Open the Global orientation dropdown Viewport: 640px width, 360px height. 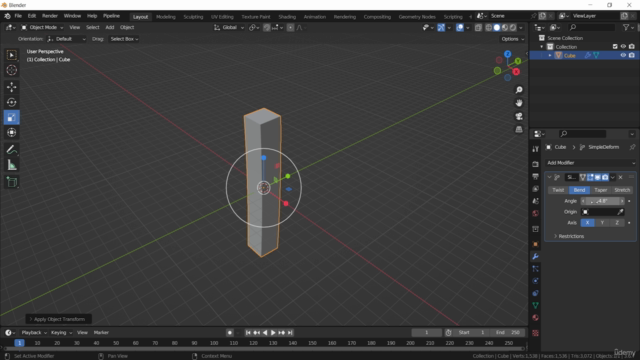pos(229,27)
